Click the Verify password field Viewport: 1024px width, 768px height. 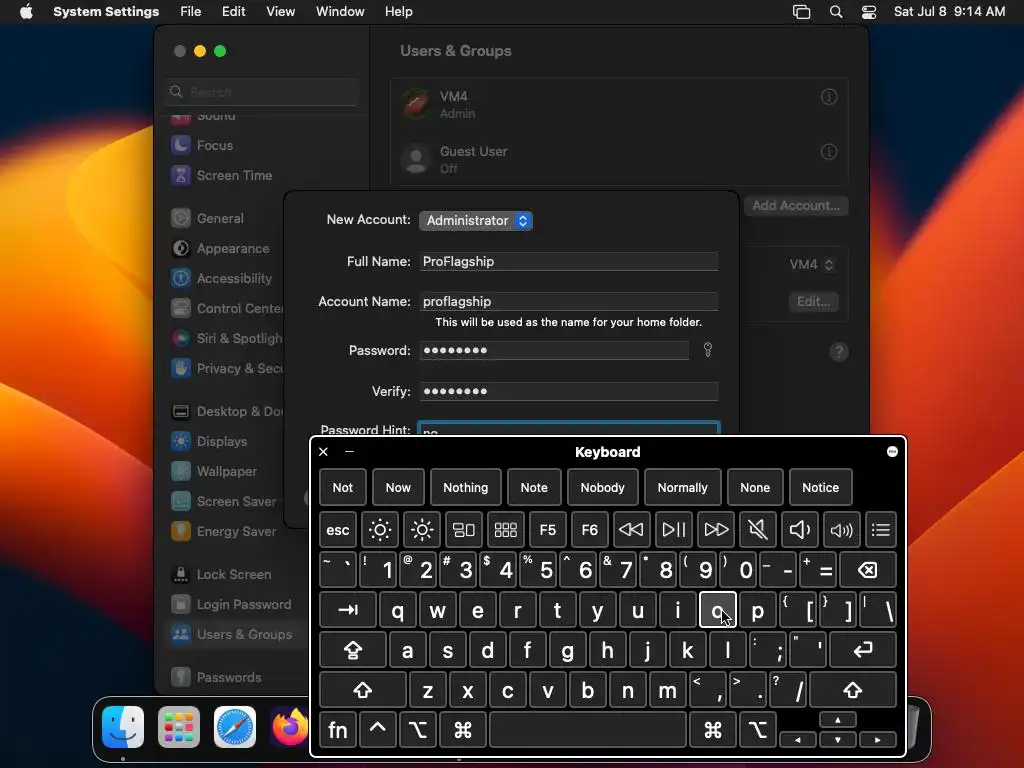click(x=569, y=391)
